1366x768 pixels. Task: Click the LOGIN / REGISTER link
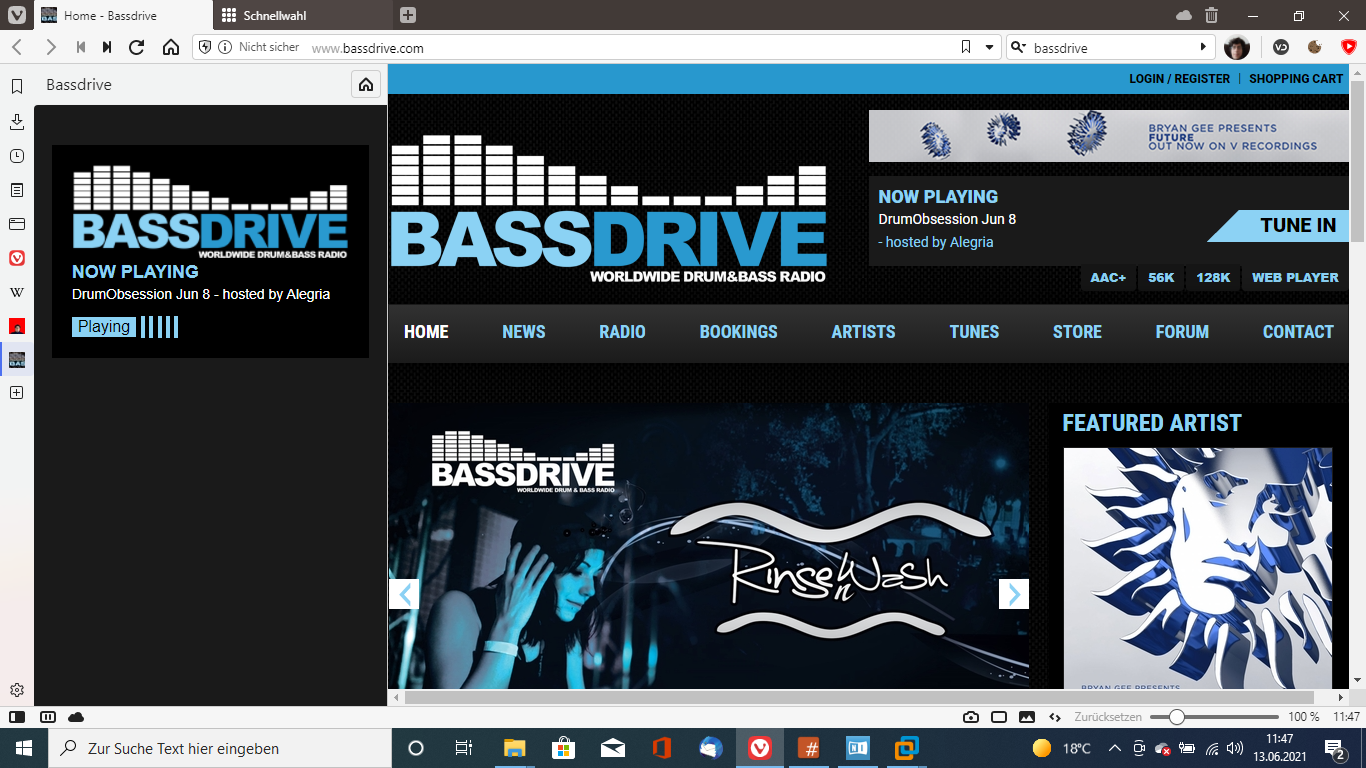(1179, 79)
